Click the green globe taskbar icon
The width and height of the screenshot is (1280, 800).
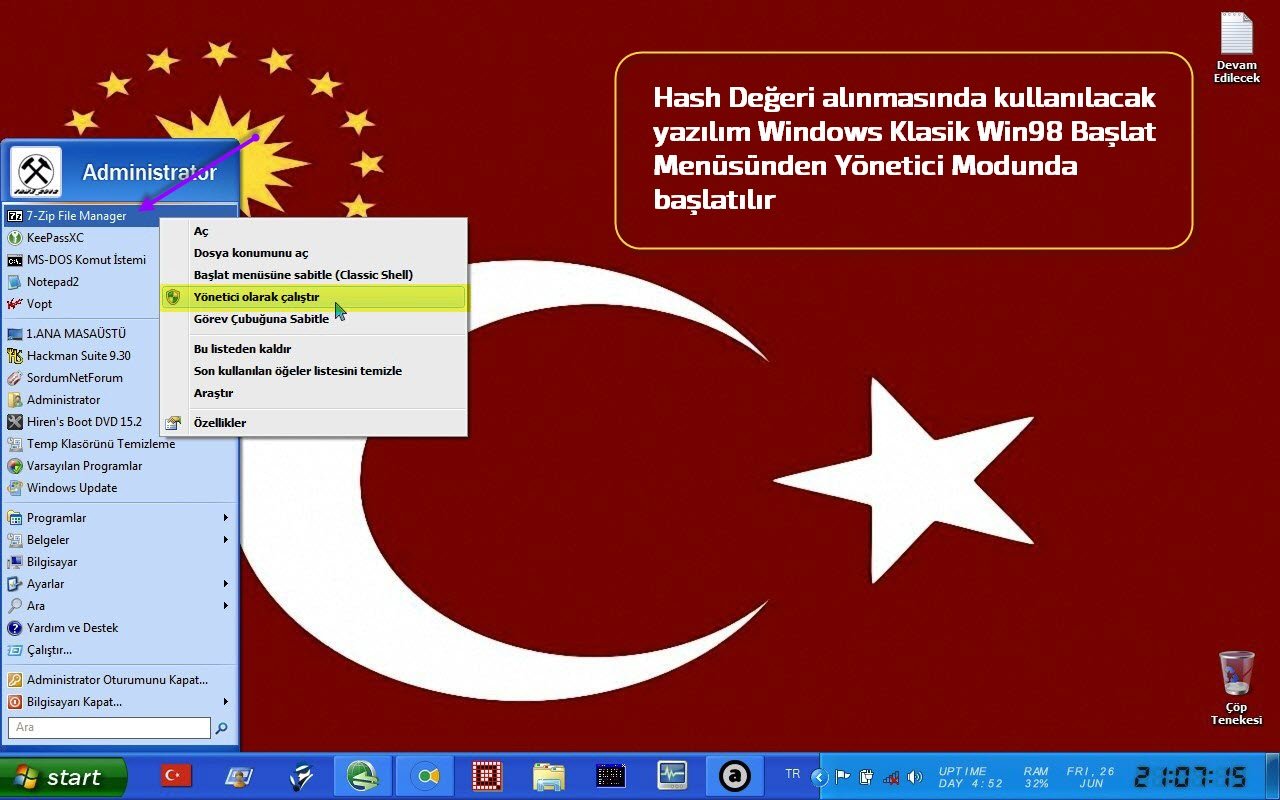(x=362, y=775)
